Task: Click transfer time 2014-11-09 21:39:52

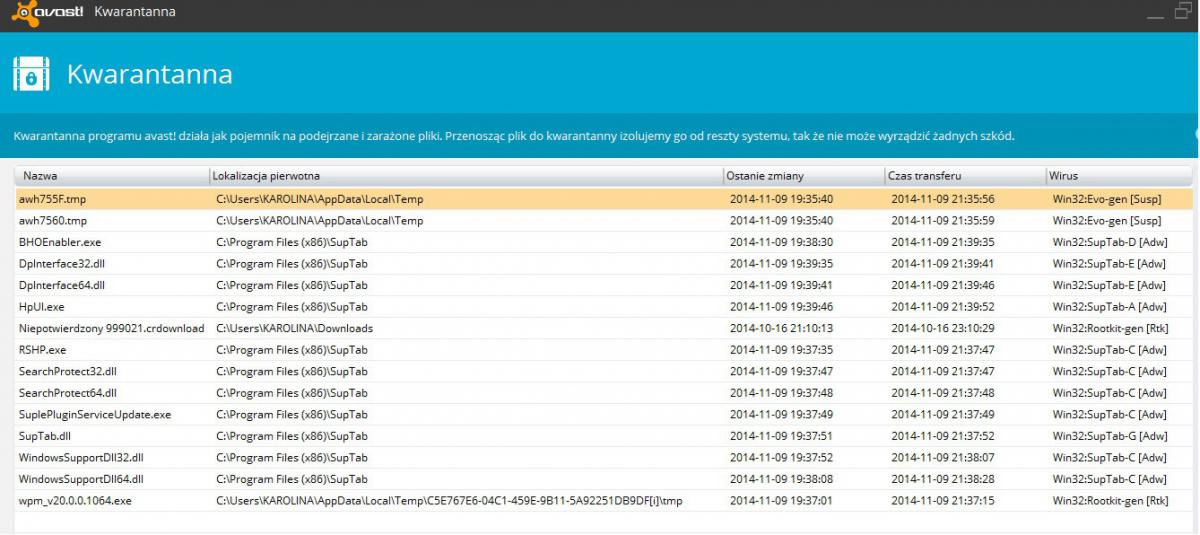Action: (943, 307)
